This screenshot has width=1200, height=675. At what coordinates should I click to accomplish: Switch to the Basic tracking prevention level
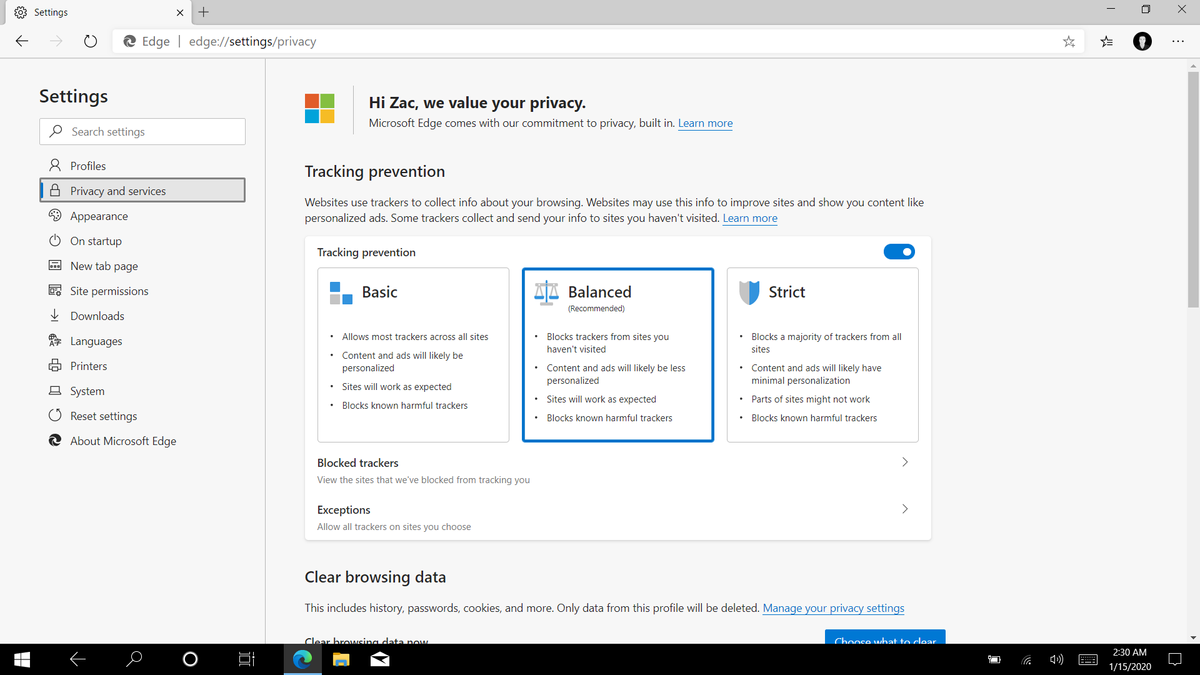point(413,354)
